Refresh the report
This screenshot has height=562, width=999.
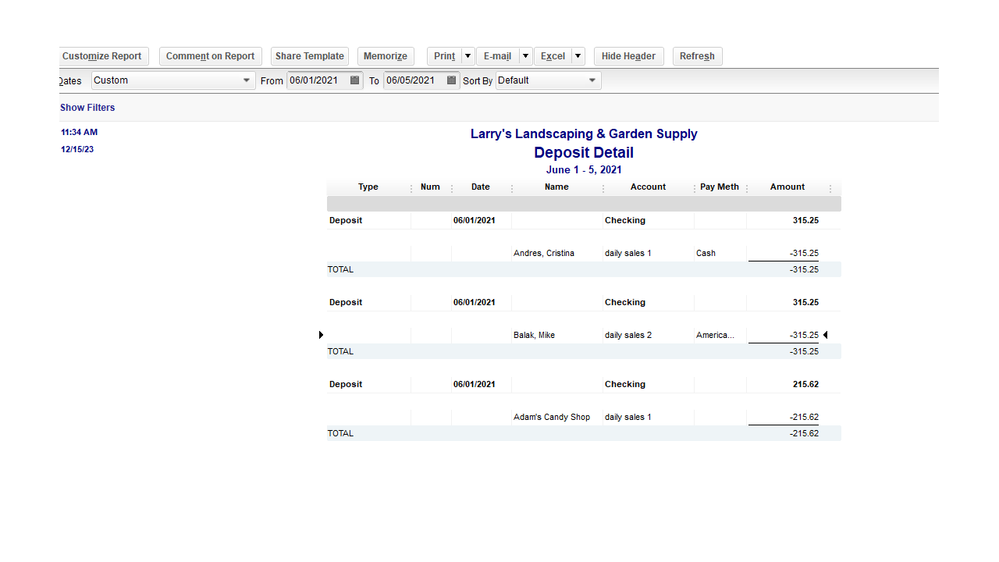(697, 56)
